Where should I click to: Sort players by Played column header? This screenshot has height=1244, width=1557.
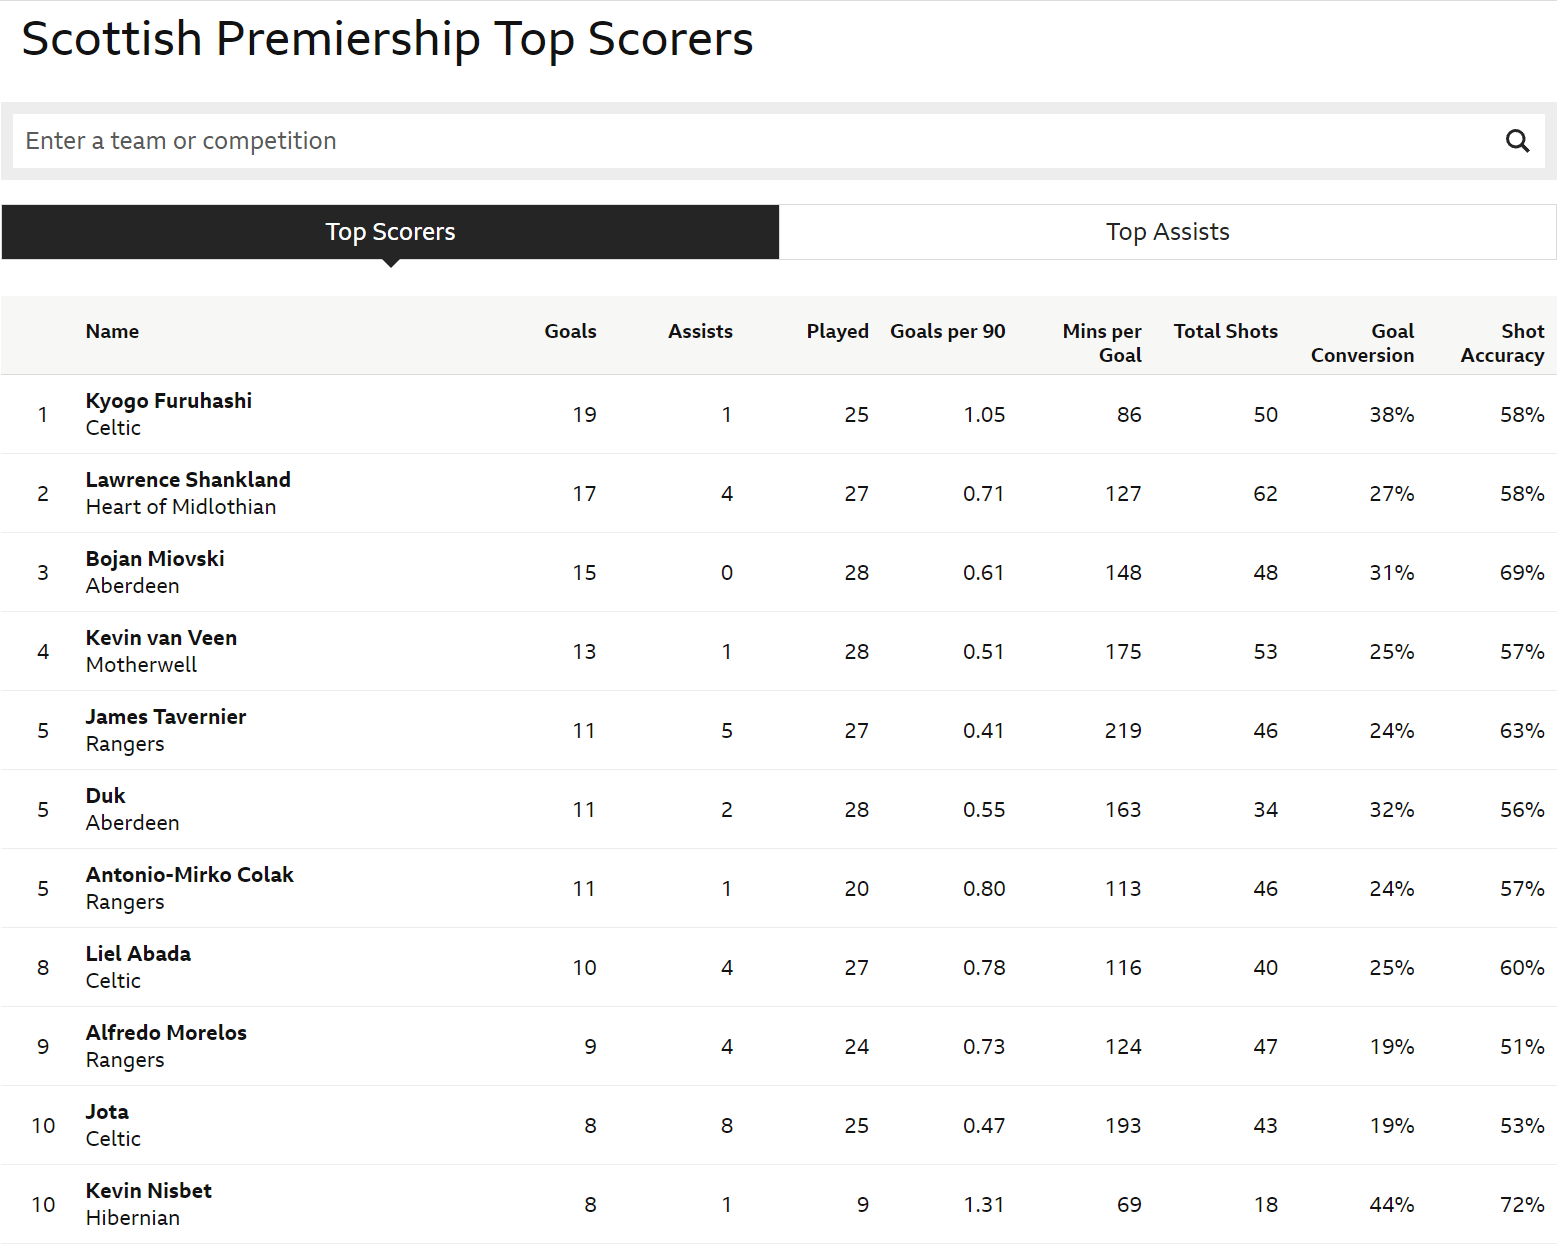pyautogui.click(x=837, y=331)
